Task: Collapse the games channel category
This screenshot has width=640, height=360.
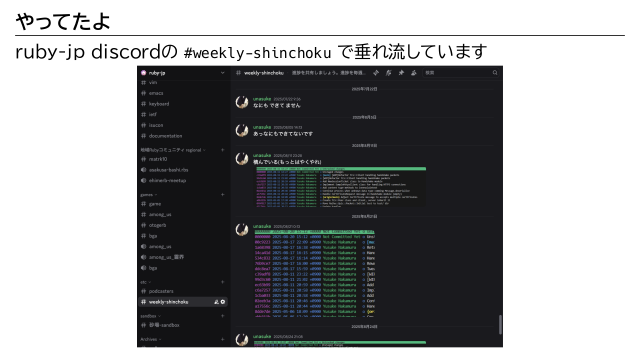Action: coord(149,195)
